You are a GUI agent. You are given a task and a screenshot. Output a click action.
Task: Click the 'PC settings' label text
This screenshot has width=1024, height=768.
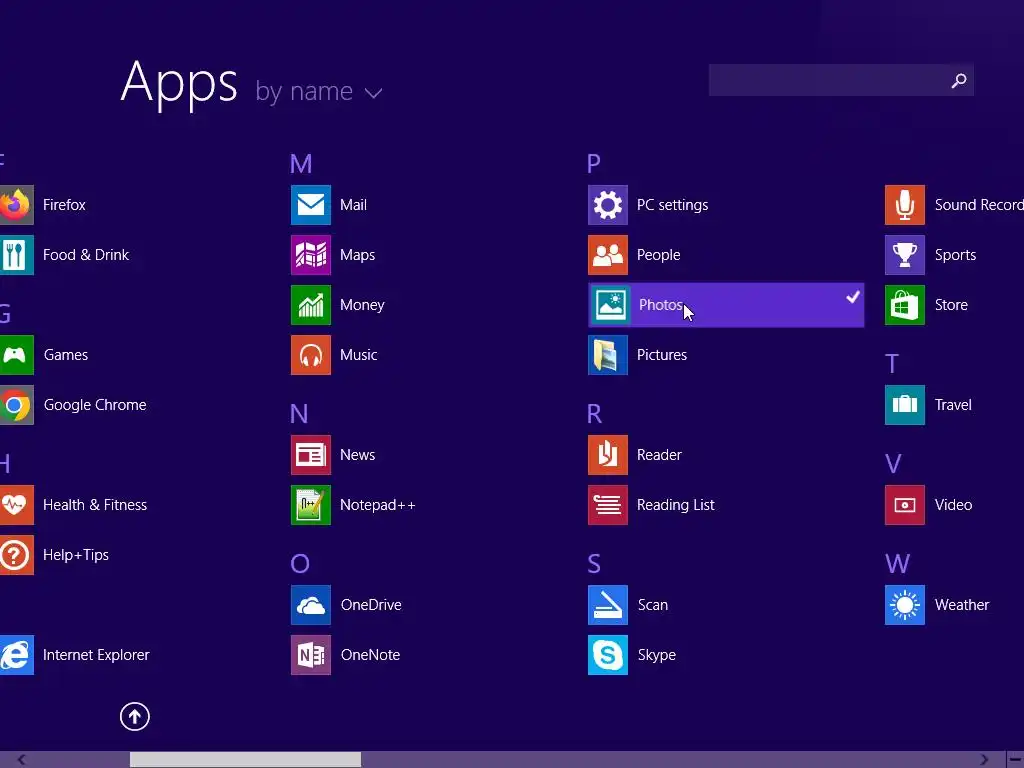click(x=673, y=205)
